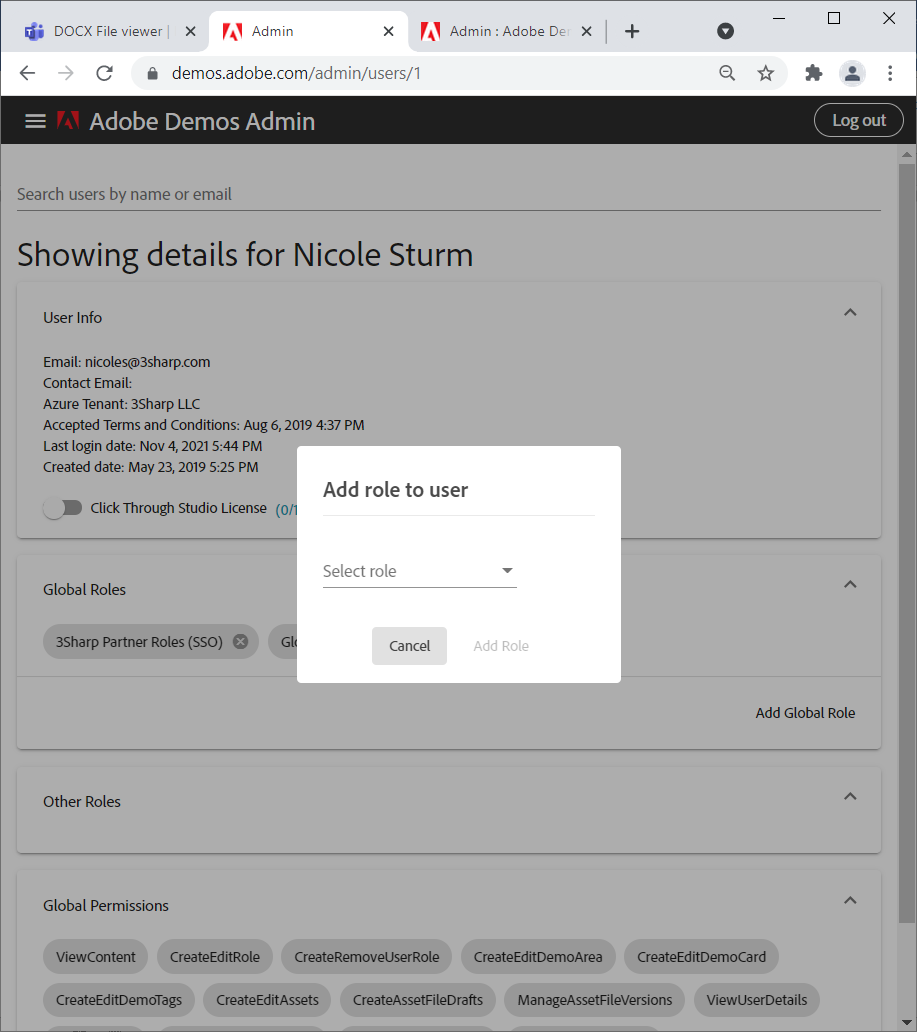
Task: Click the Add Role button
Action: click(x=501, y=646)
